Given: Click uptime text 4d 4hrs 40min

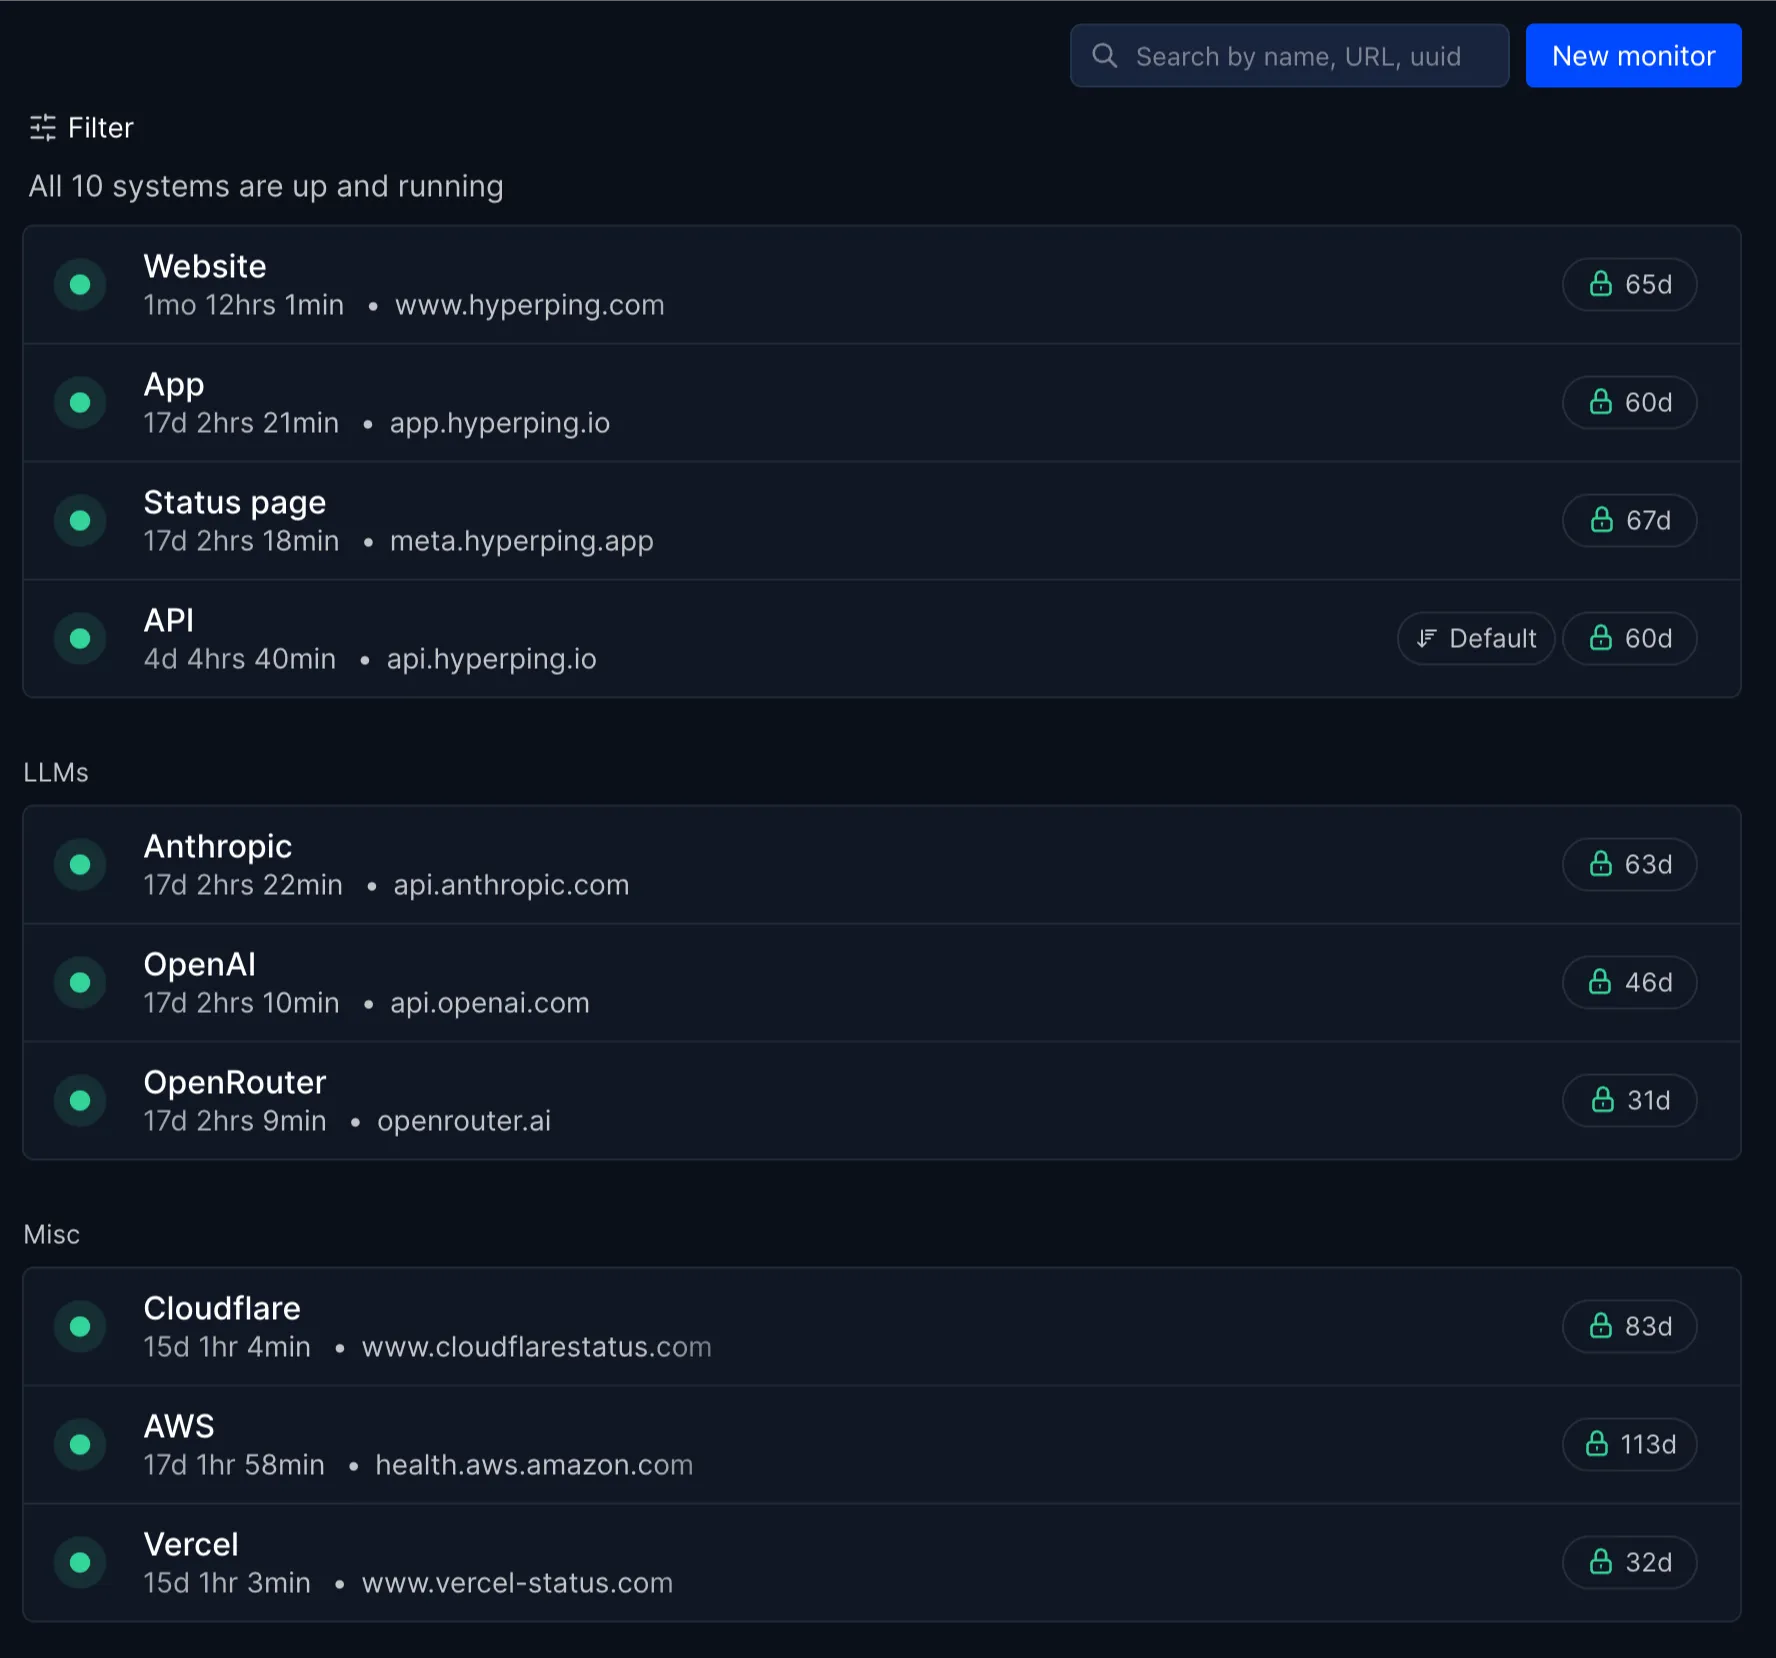Looking at the screenshot, I should click(240, 659).
